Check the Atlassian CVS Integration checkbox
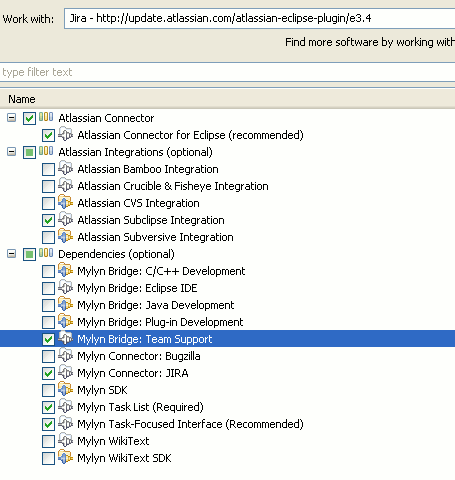 coord(48,203)
